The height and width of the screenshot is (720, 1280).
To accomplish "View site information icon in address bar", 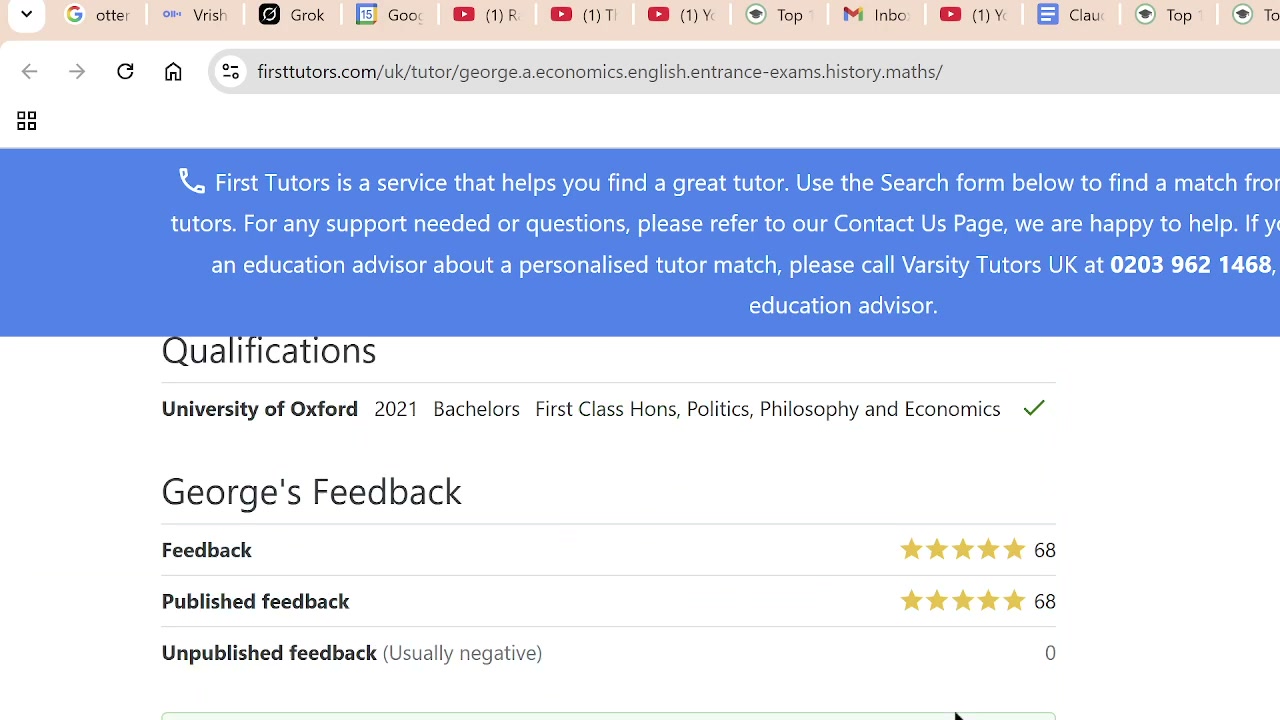I will pyautogui.click(x=230, y=72).
